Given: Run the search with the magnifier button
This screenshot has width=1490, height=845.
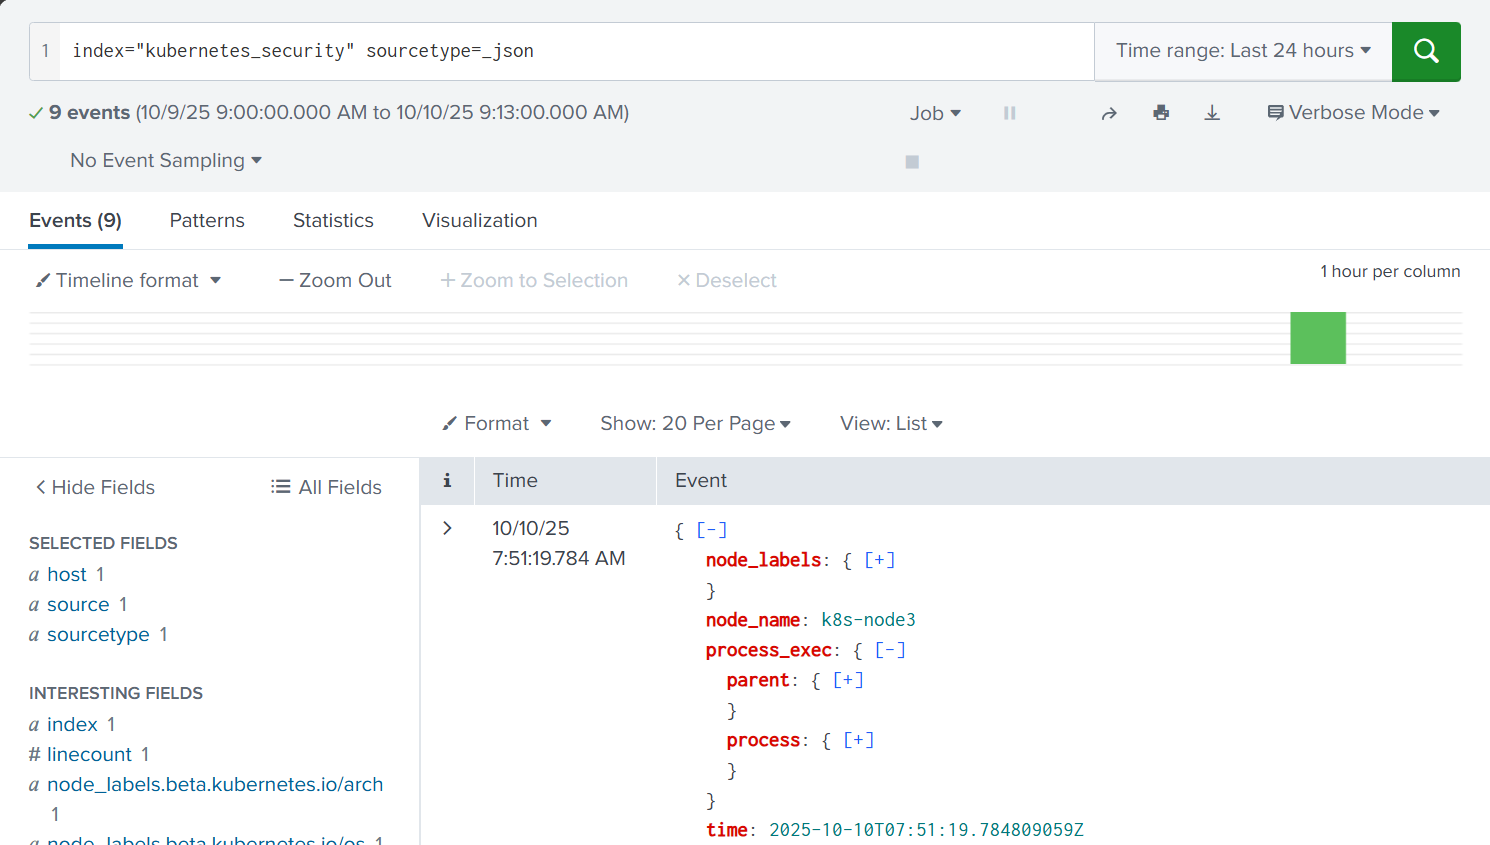Looking at the screenshot, I should pyautogui.click(x=1426, y=51).
